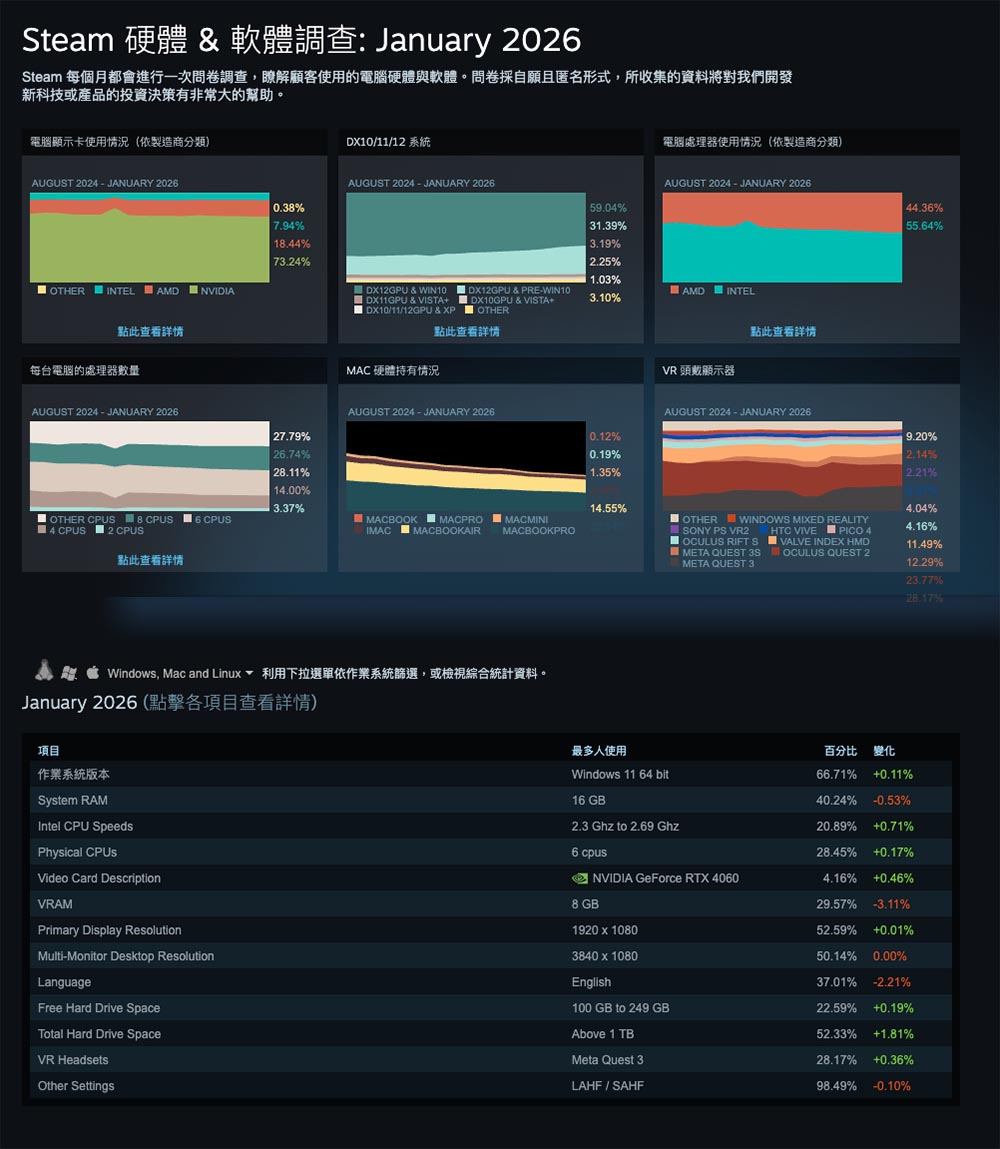Open details link under the DX10/11/12 chart
Viewport: 1000px width, 1149px height.
pyautogui.click(x=466, y=331)
